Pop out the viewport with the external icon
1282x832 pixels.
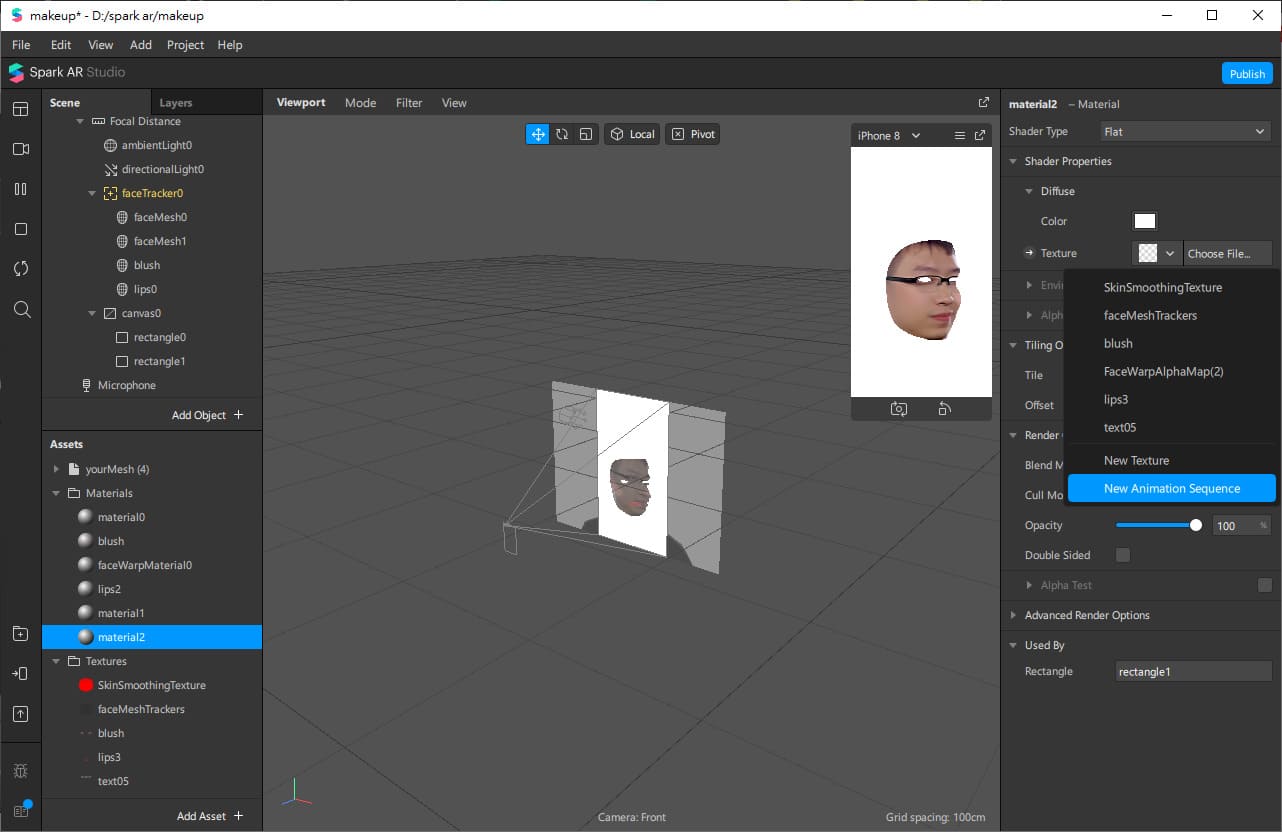tap(983, 102)
